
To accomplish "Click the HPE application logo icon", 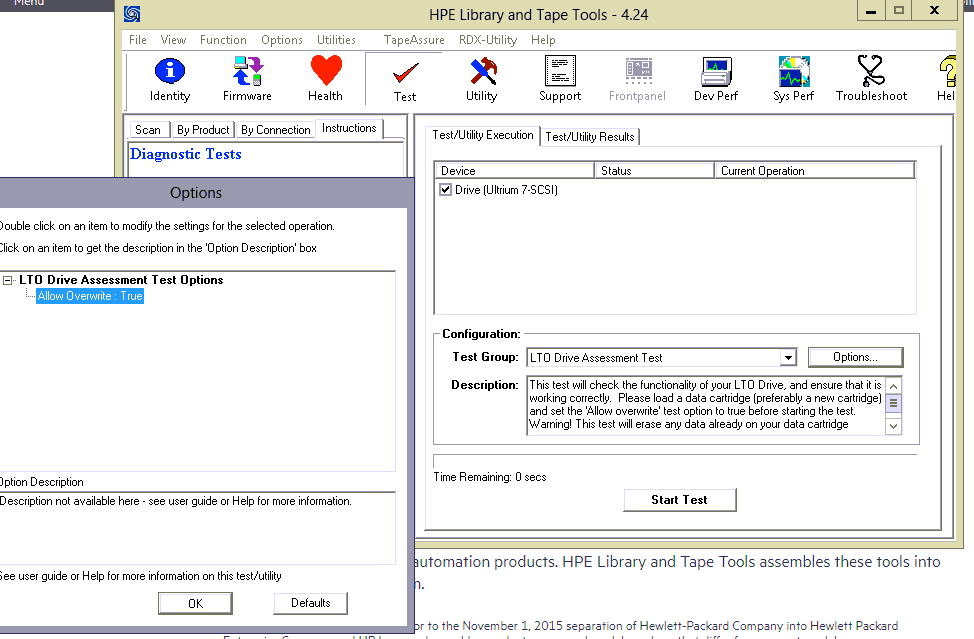I will click(132, 14).
